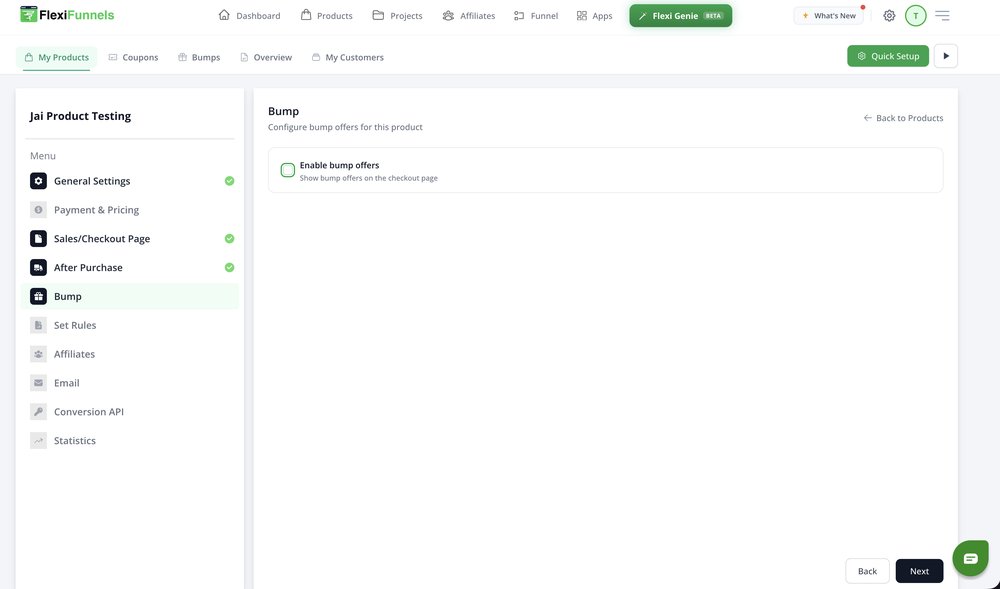Open Conversion API section
The height and width of the screenshot is (589, 1000).
coord(130,412)
